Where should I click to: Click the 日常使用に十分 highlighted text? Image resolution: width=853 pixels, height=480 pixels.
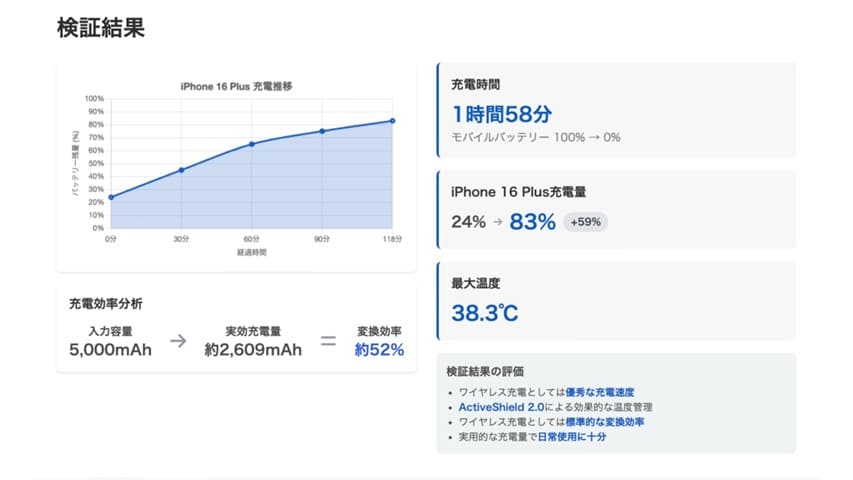click(x=572, y=437)
